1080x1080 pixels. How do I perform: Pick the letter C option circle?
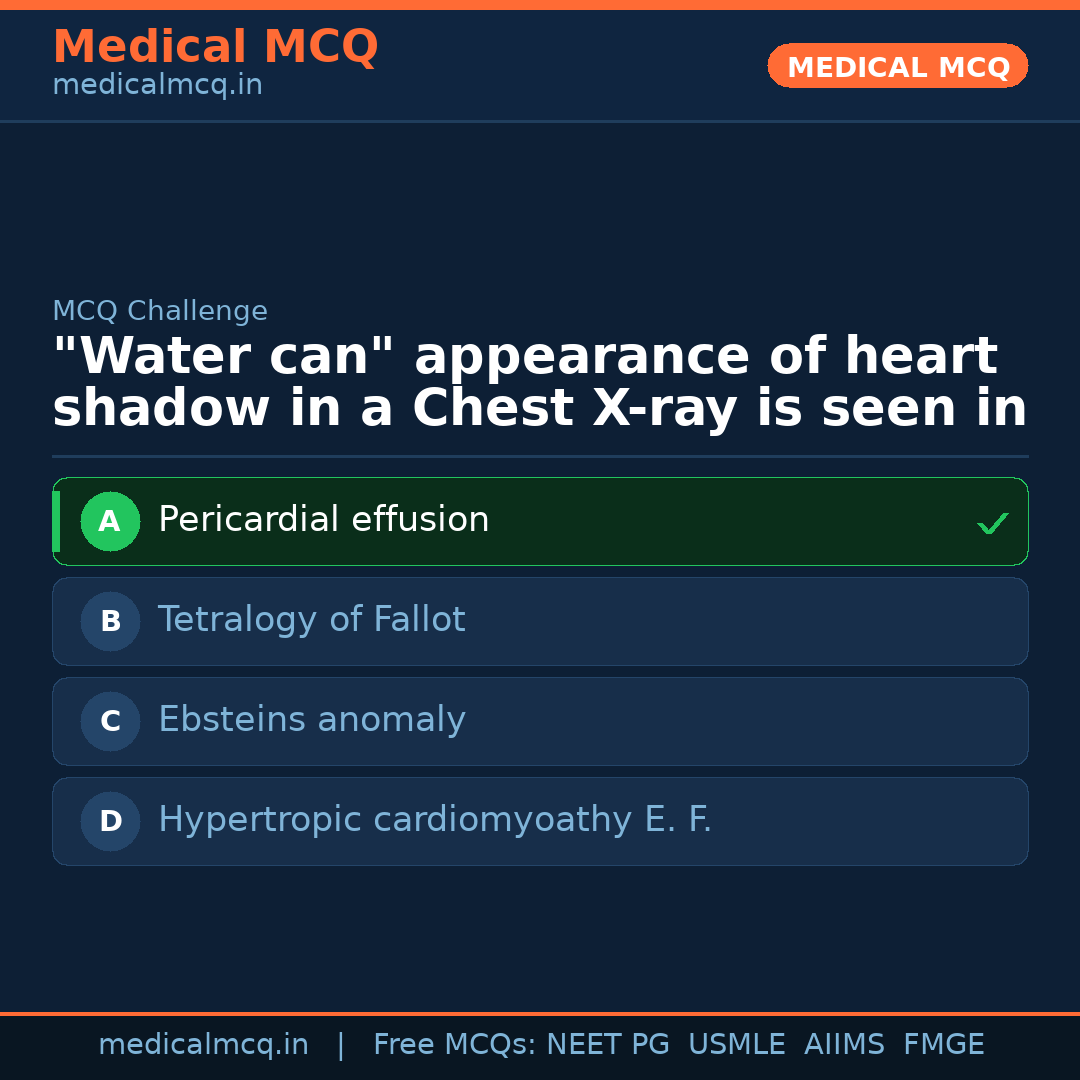[110, 721]
